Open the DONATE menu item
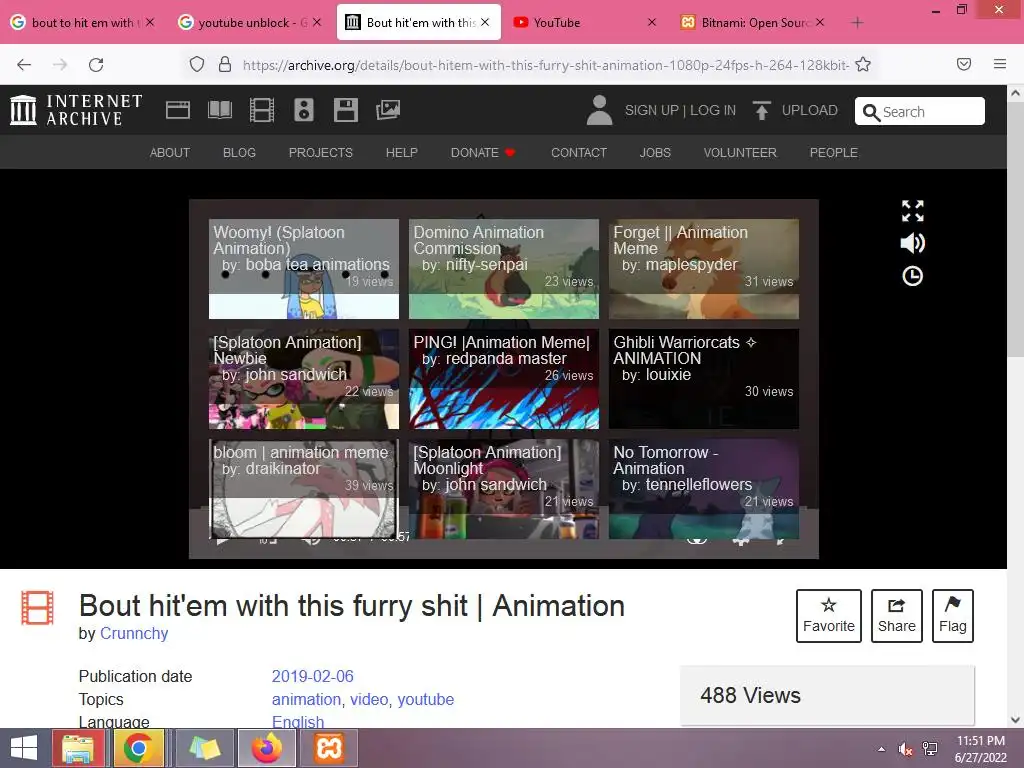 pos(483,152)
